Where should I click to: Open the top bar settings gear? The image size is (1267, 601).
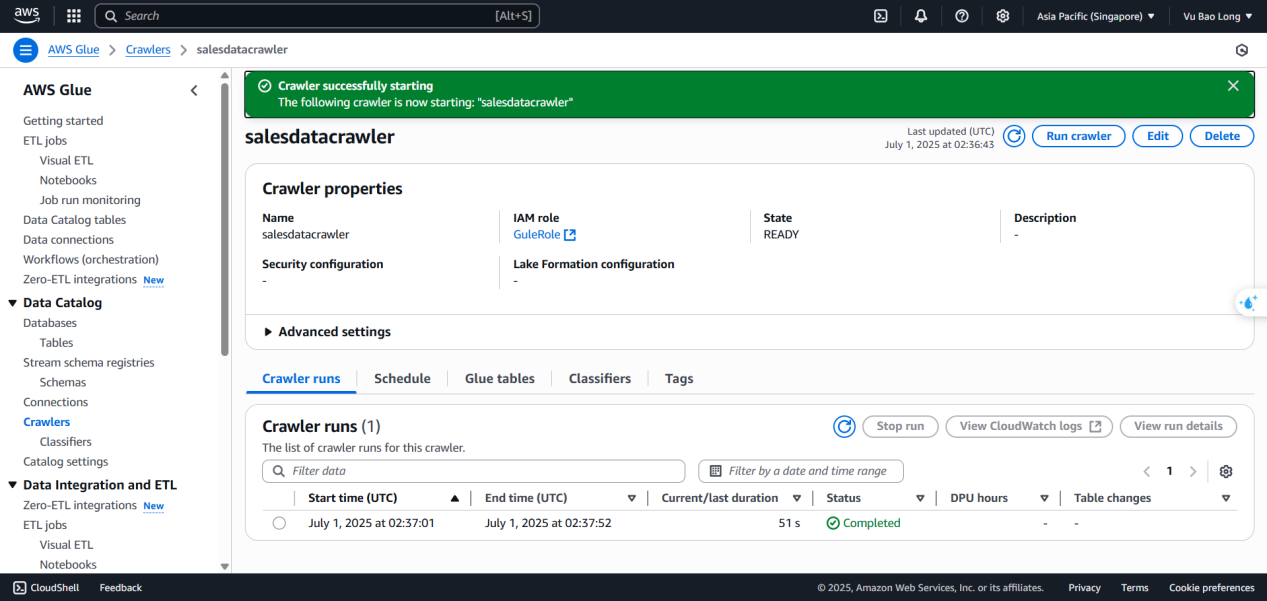click(1003, 16)
